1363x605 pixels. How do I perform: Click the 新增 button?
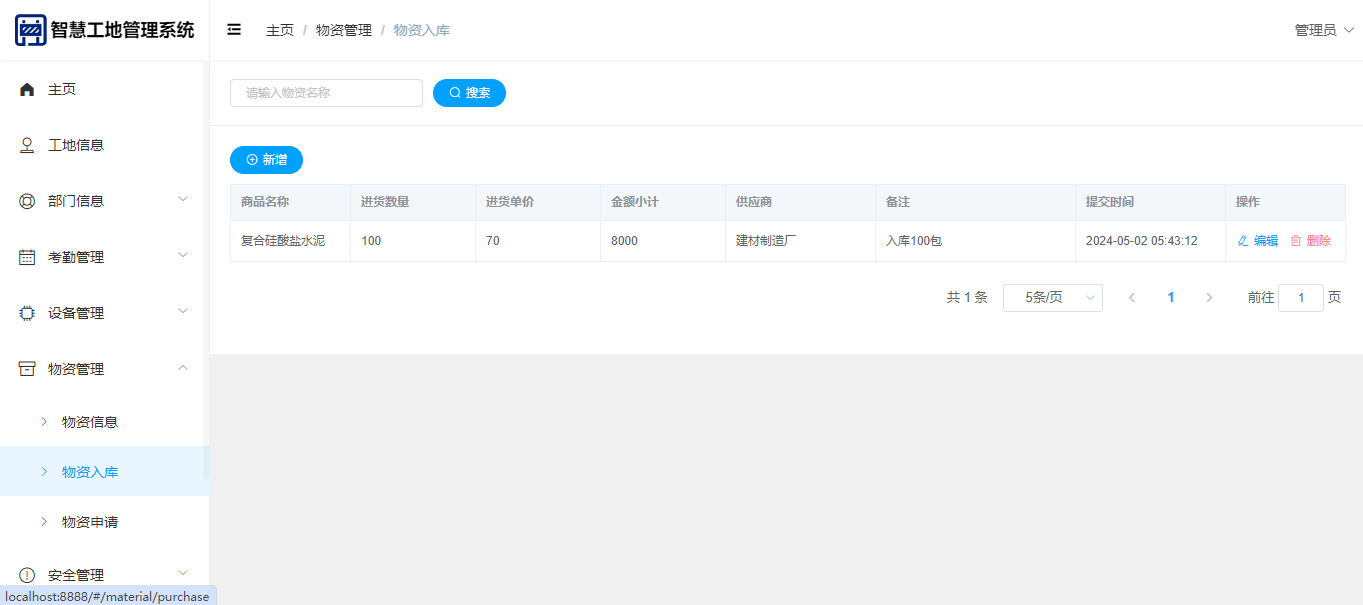(x=266, y=160)
